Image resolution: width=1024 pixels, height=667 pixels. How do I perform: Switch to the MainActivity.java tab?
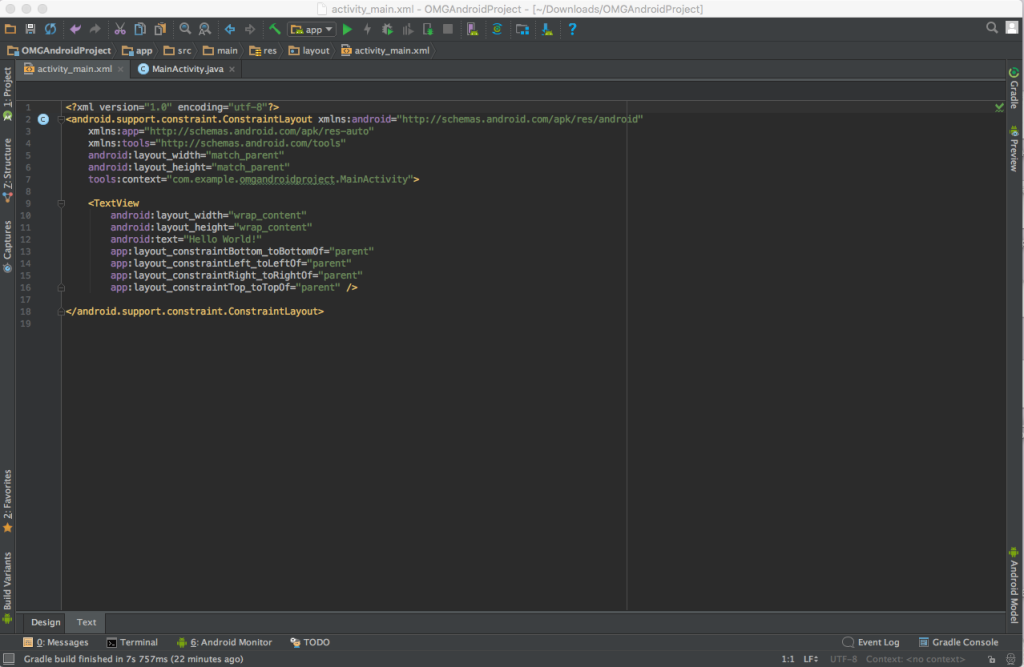(x=188, y=69)
